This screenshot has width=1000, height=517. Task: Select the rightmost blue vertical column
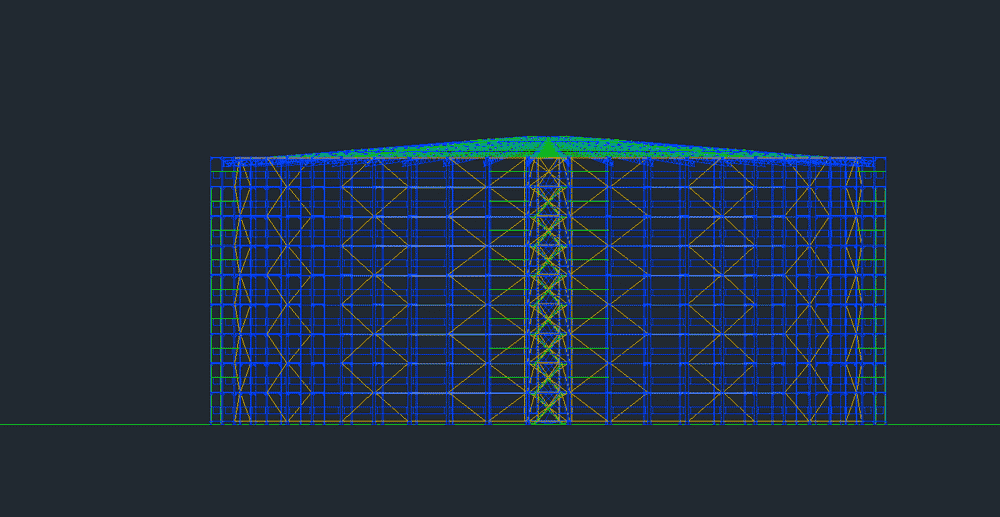point(885,290)
